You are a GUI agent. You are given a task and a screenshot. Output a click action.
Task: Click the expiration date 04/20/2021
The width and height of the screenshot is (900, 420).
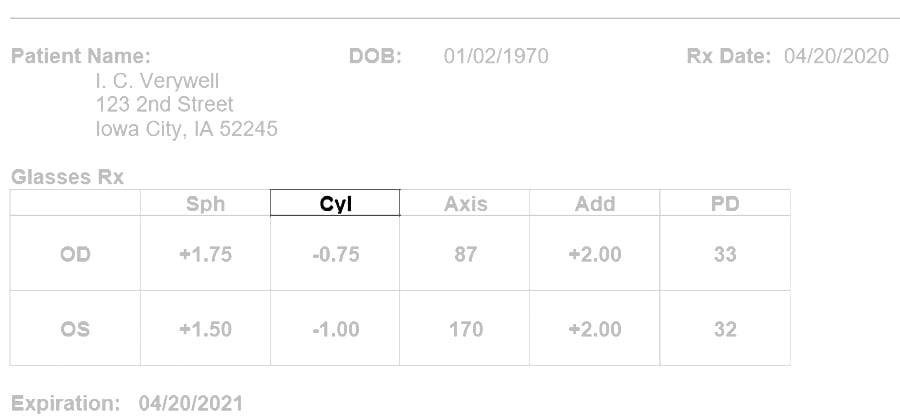tap(191, 403)
